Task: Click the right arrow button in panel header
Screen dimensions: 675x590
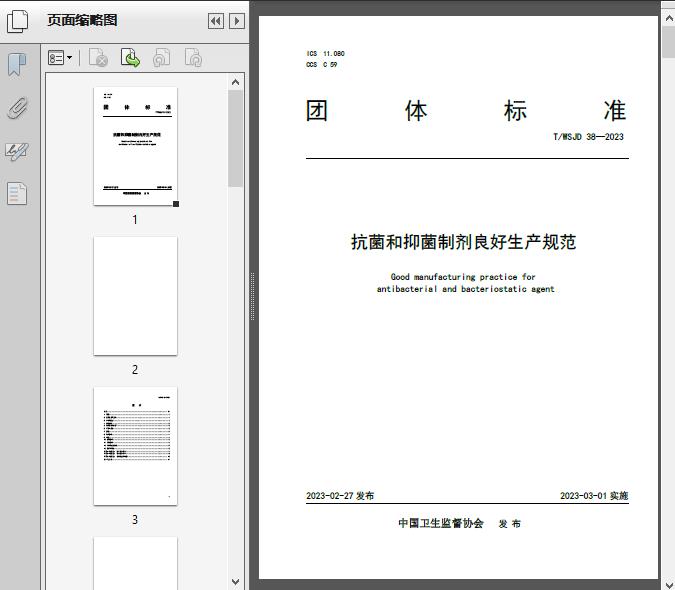Action: 237,21
